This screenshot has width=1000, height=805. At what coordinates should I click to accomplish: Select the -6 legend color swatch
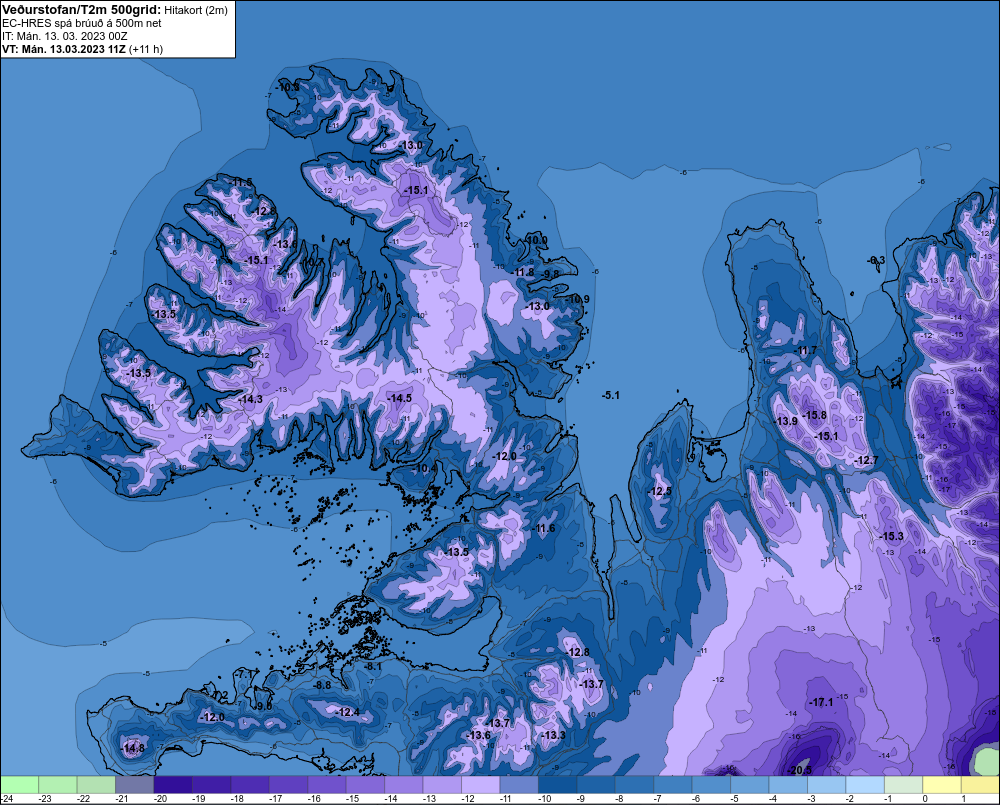[711, 784]
